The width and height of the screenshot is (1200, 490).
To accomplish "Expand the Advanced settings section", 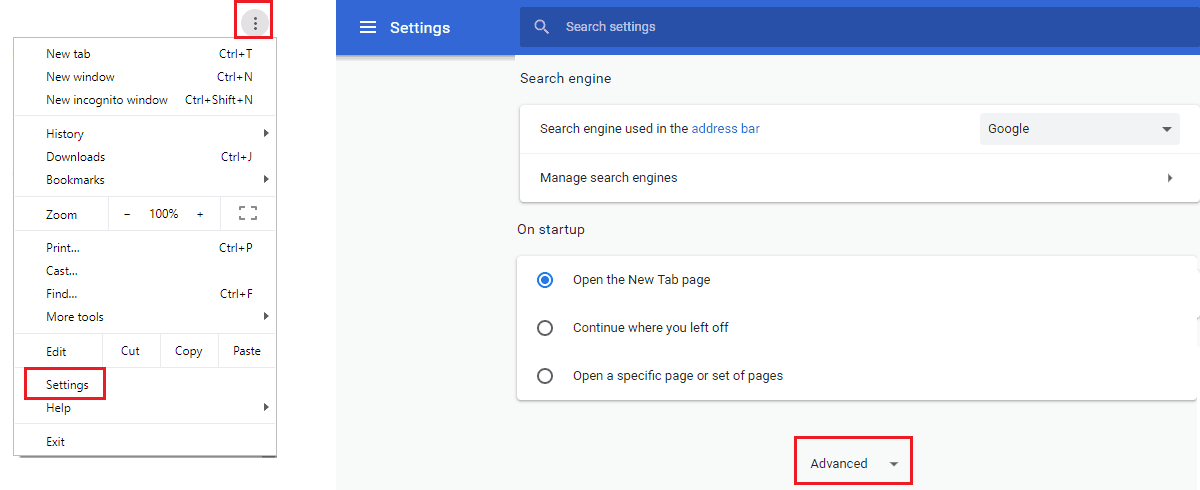I will pos(853,463).
